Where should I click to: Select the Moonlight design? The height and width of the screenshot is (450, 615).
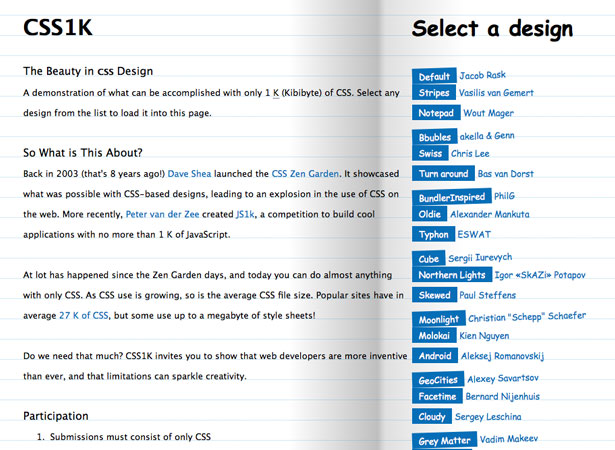pos(439,319)
